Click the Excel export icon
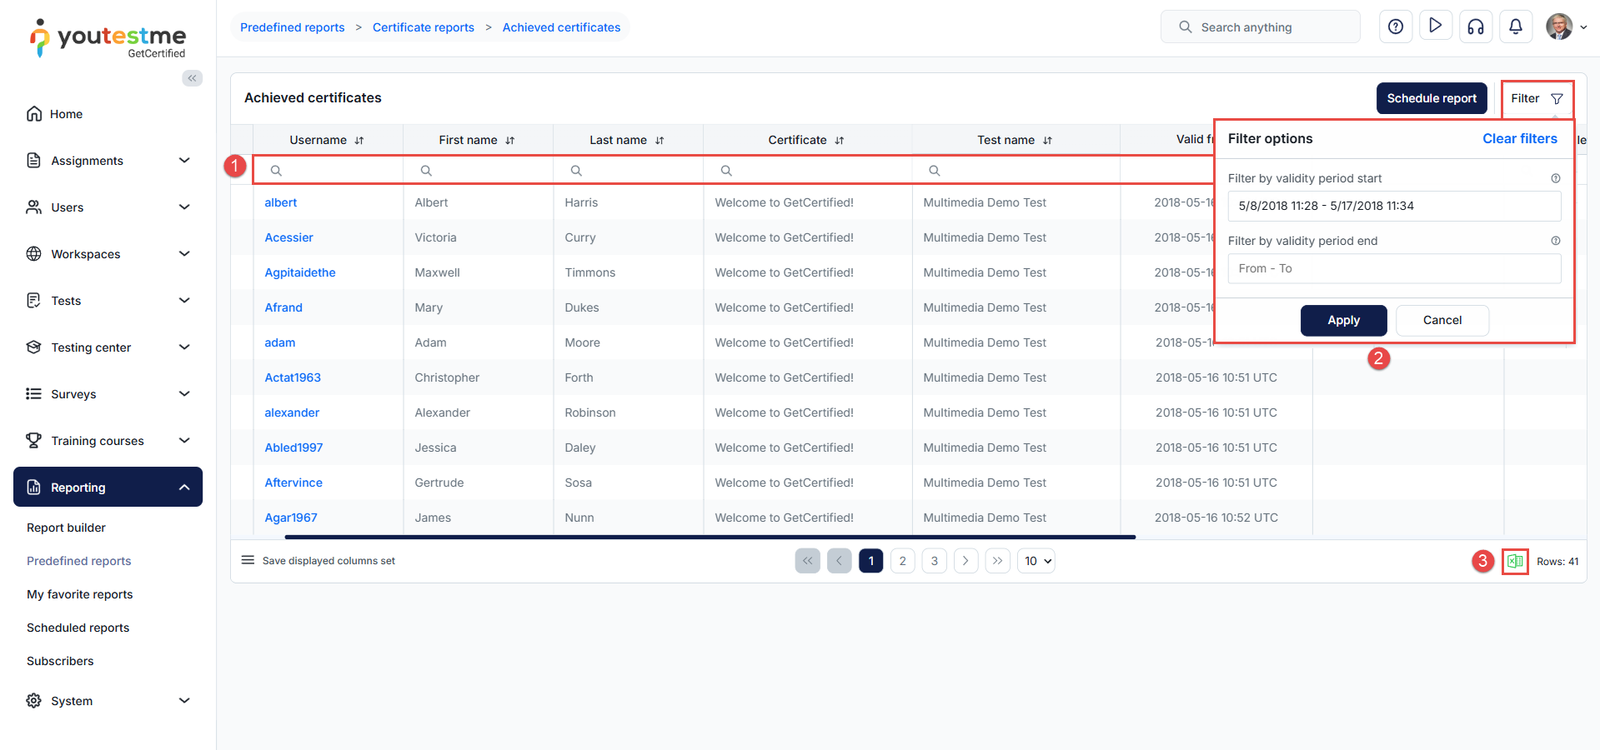 [1515, 561]
